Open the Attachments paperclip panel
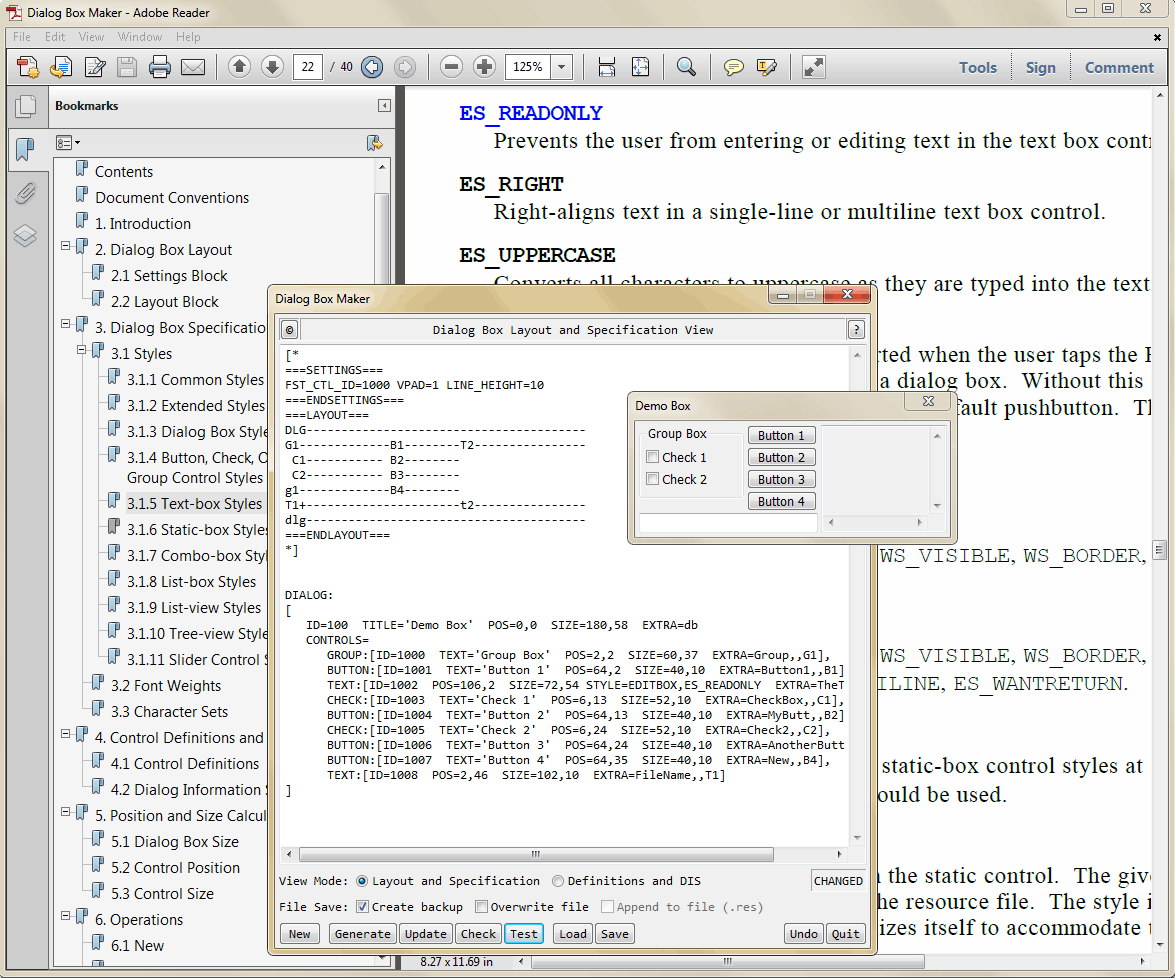 tap(25, 193)
